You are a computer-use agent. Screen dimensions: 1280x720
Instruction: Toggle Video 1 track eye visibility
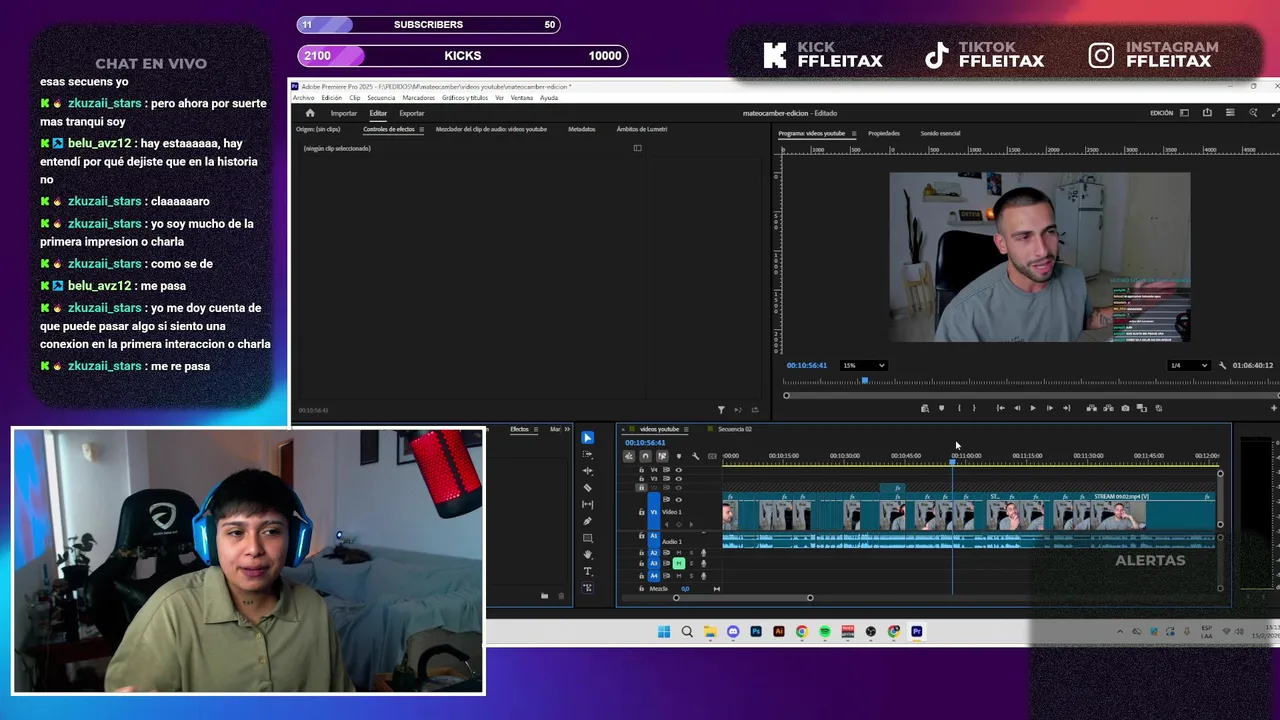[x=679, y=500]
